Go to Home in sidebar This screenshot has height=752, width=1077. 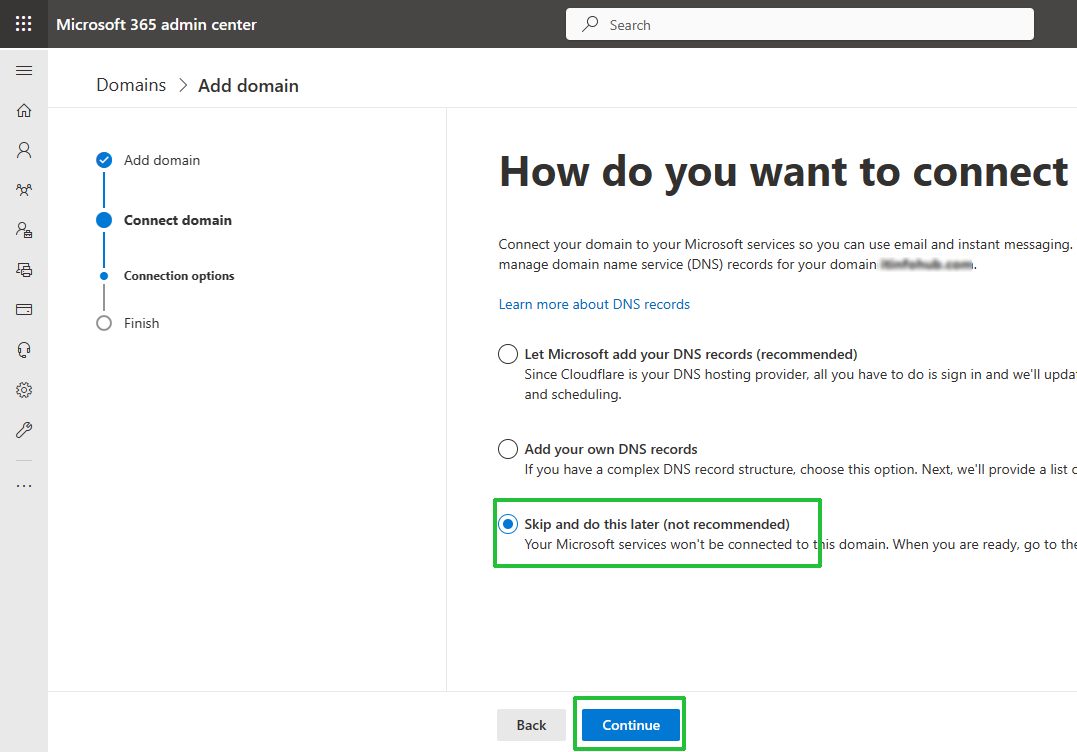coord(24,111)
